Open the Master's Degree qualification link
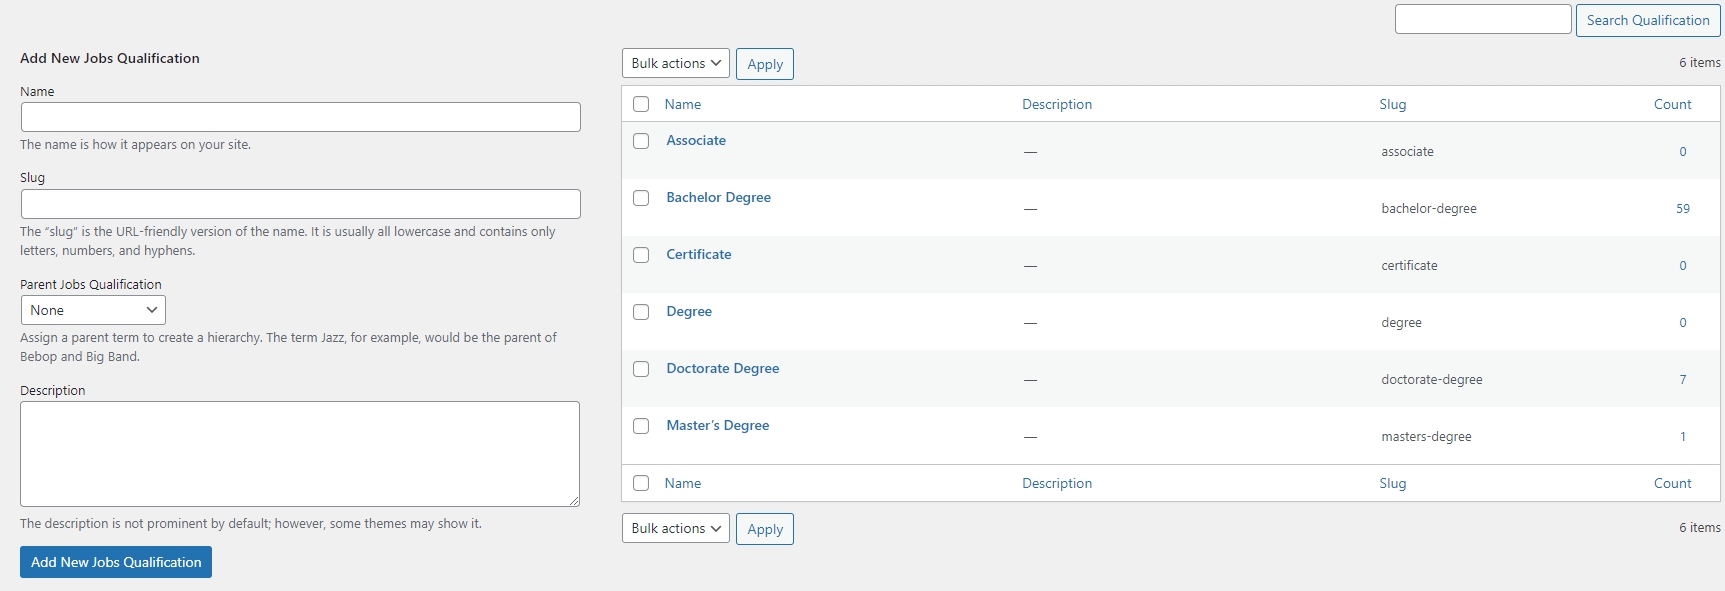Screen dimensions: 1725x591 pyautogui.click(x=717, y=425)
